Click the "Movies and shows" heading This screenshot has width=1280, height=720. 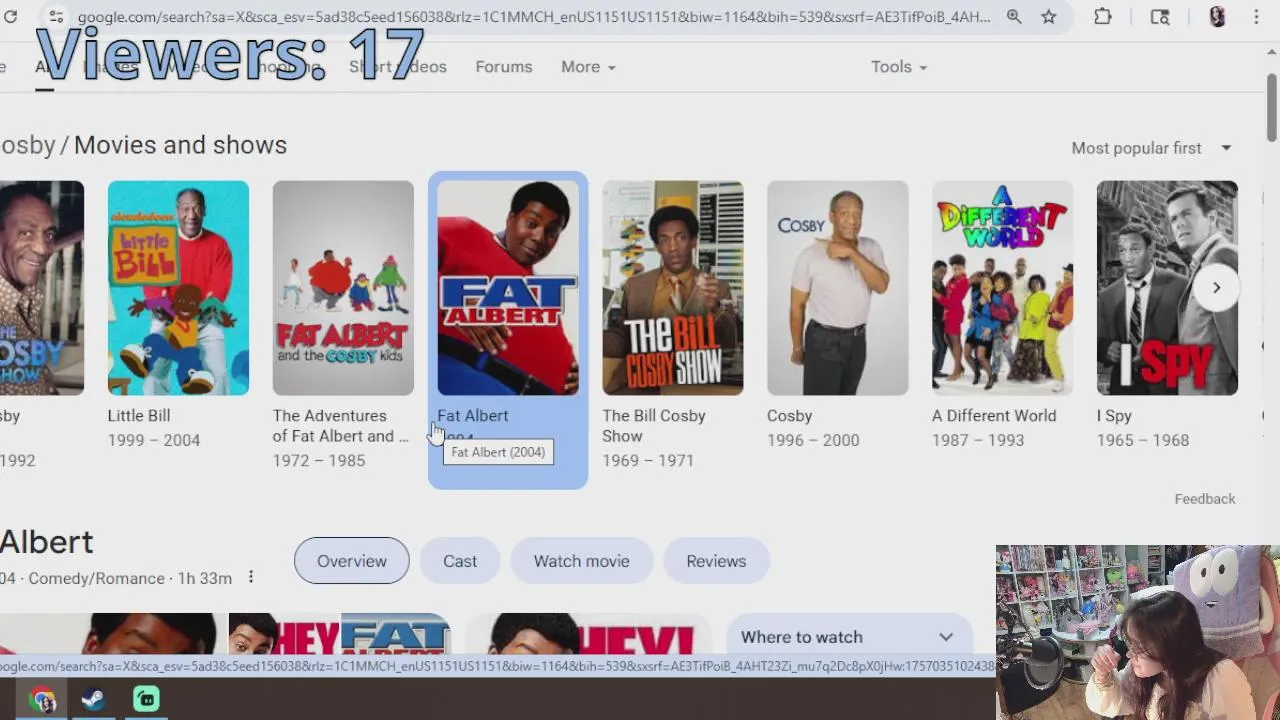[180, 145]
